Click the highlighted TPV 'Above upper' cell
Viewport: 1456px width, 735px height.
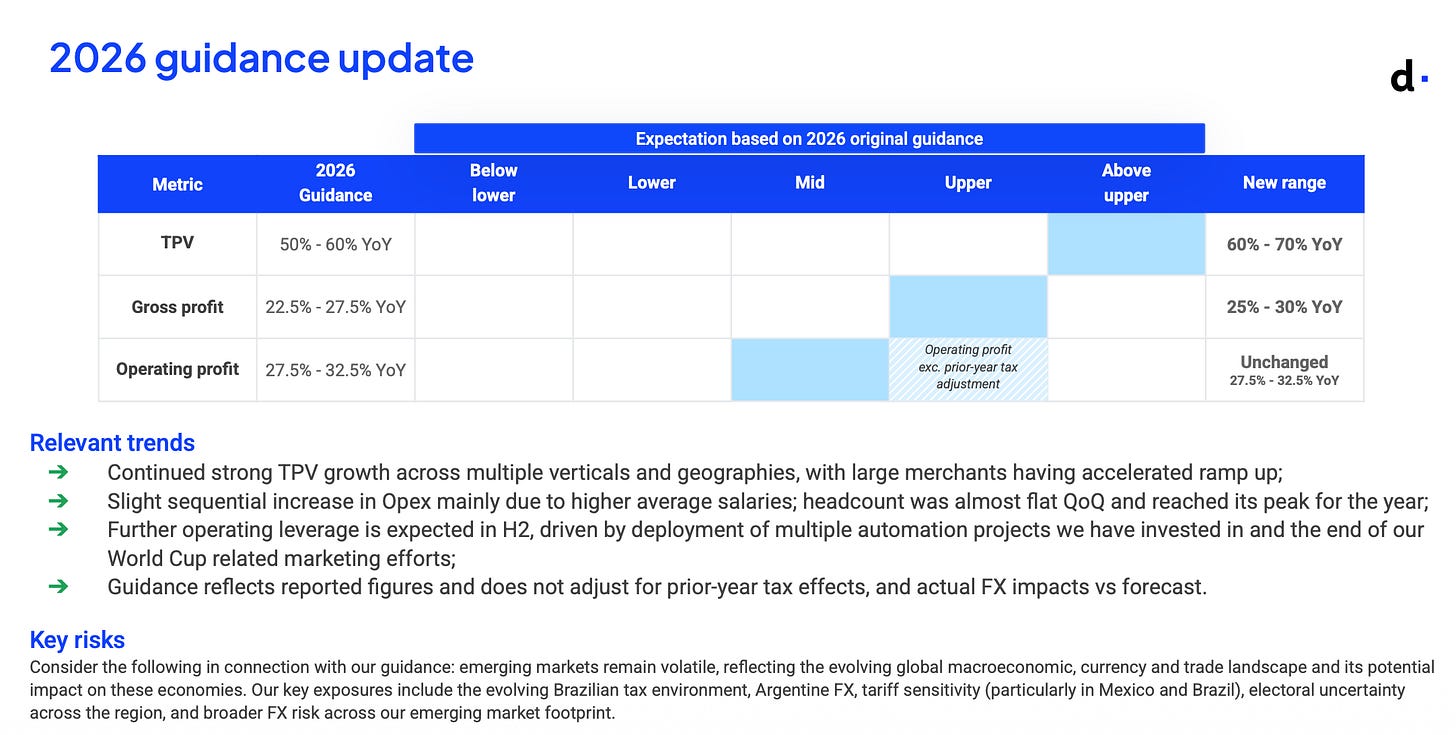coord(1126,244)
